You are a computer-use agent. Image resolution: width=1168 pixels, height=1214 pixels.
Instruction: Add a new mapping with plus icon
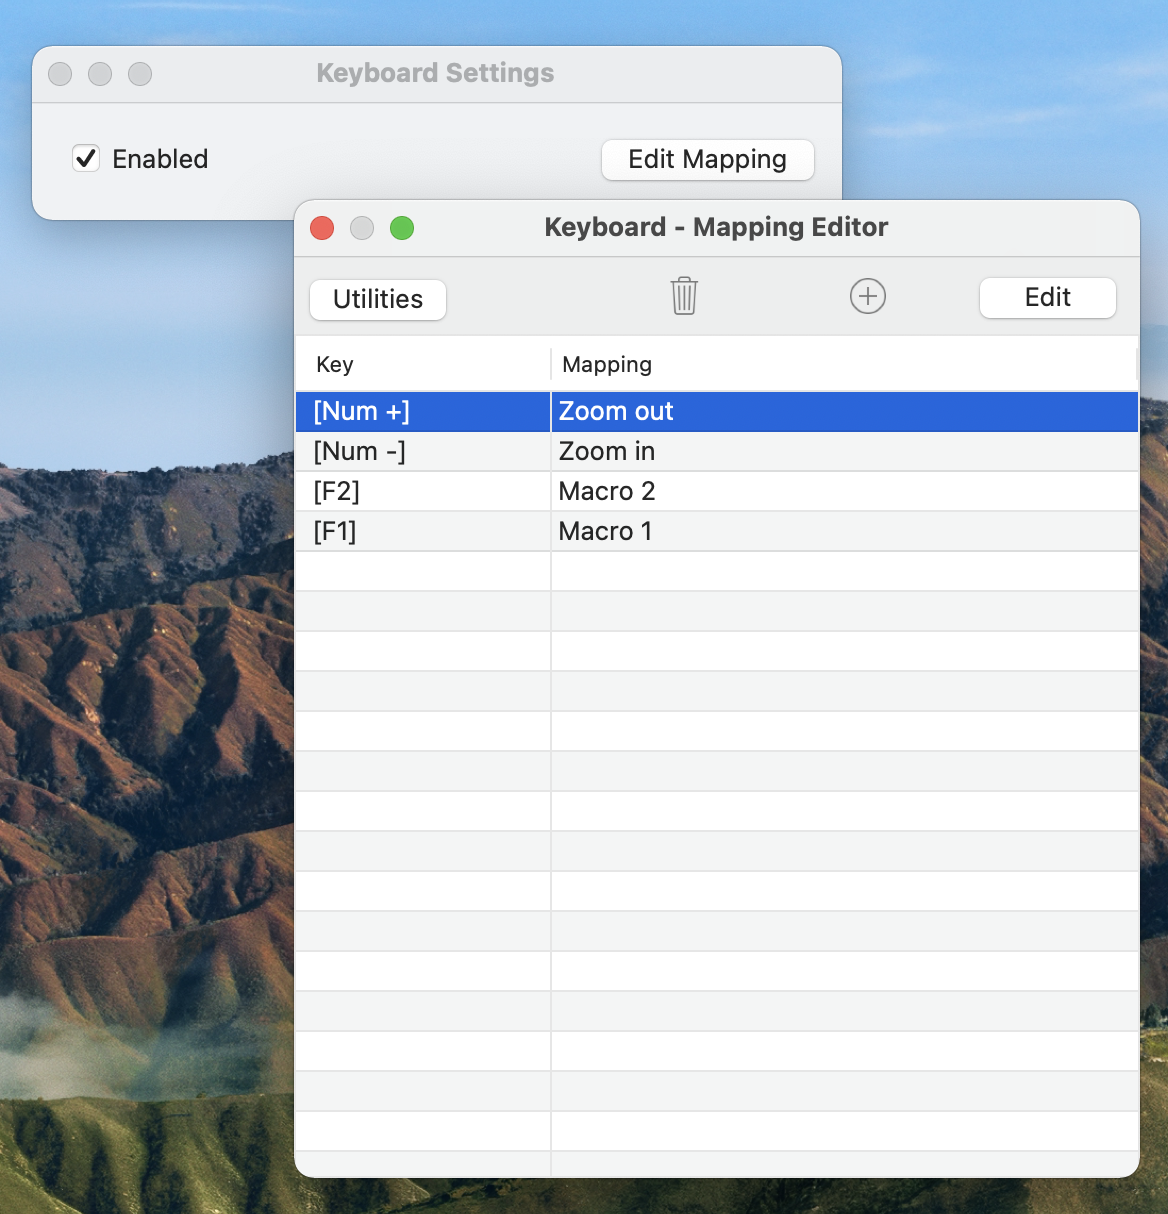868,296
